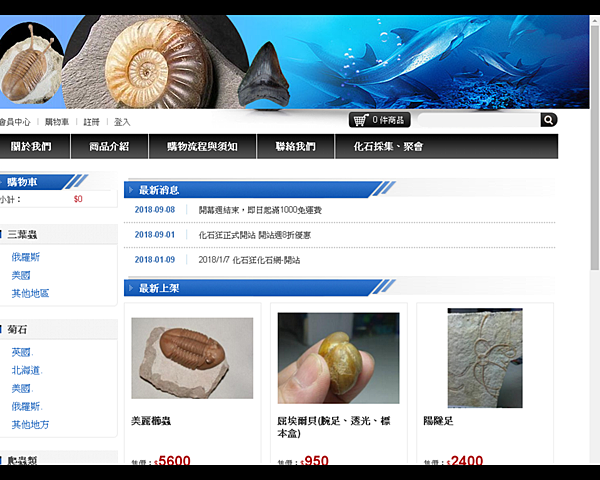600x480 pixels.
Task: Click the ammonite fossil in header banner
Action: [x=158, y=64]
